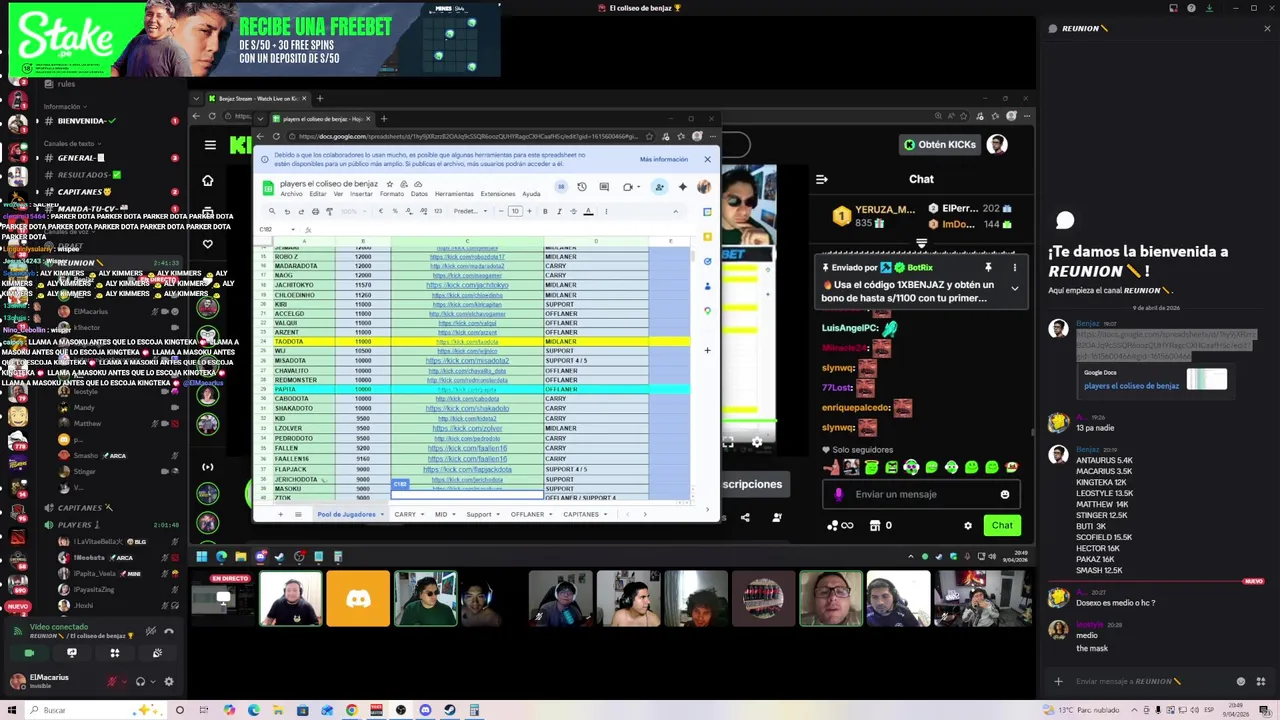Open BIENVENIDA Discord channel
The height and width of the screenshot is (720, 1280).
tap(85, 121)
